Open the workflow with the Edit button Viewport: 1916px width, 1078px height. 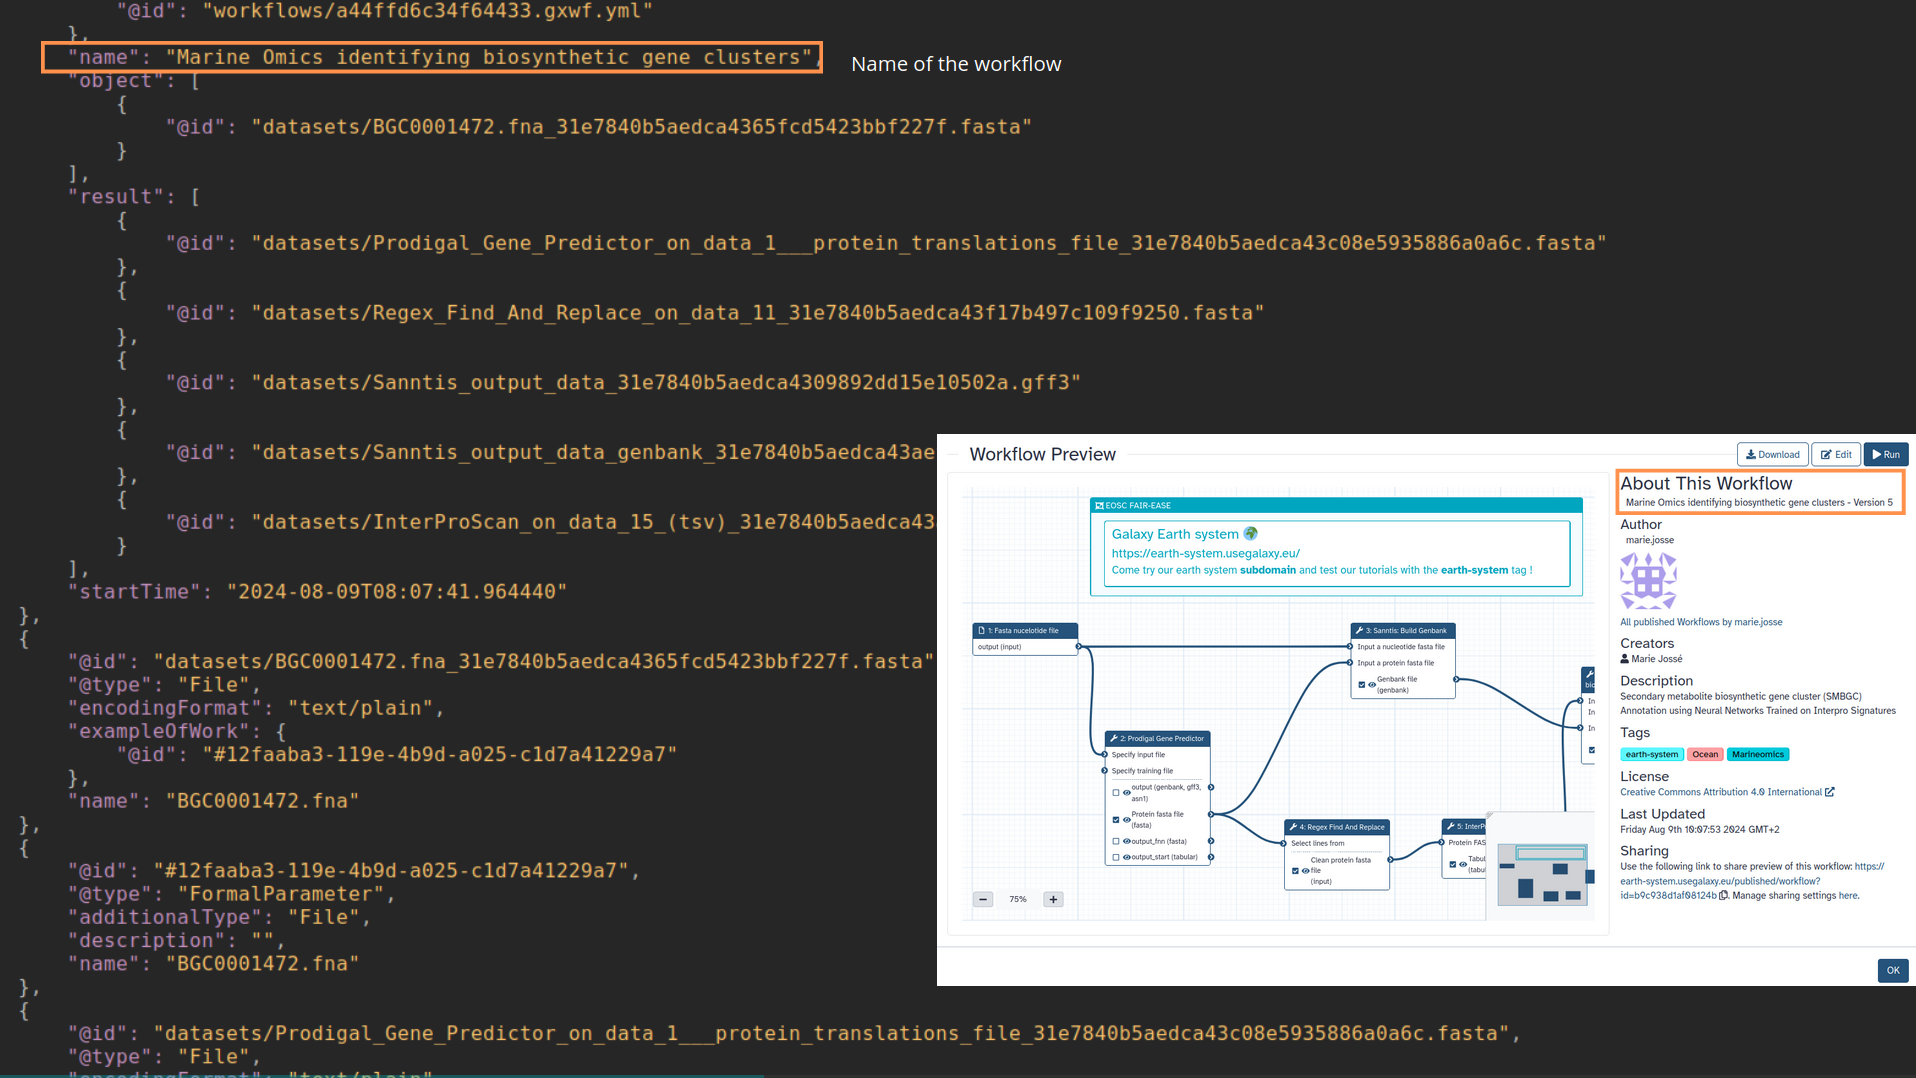pos(1835,454)
